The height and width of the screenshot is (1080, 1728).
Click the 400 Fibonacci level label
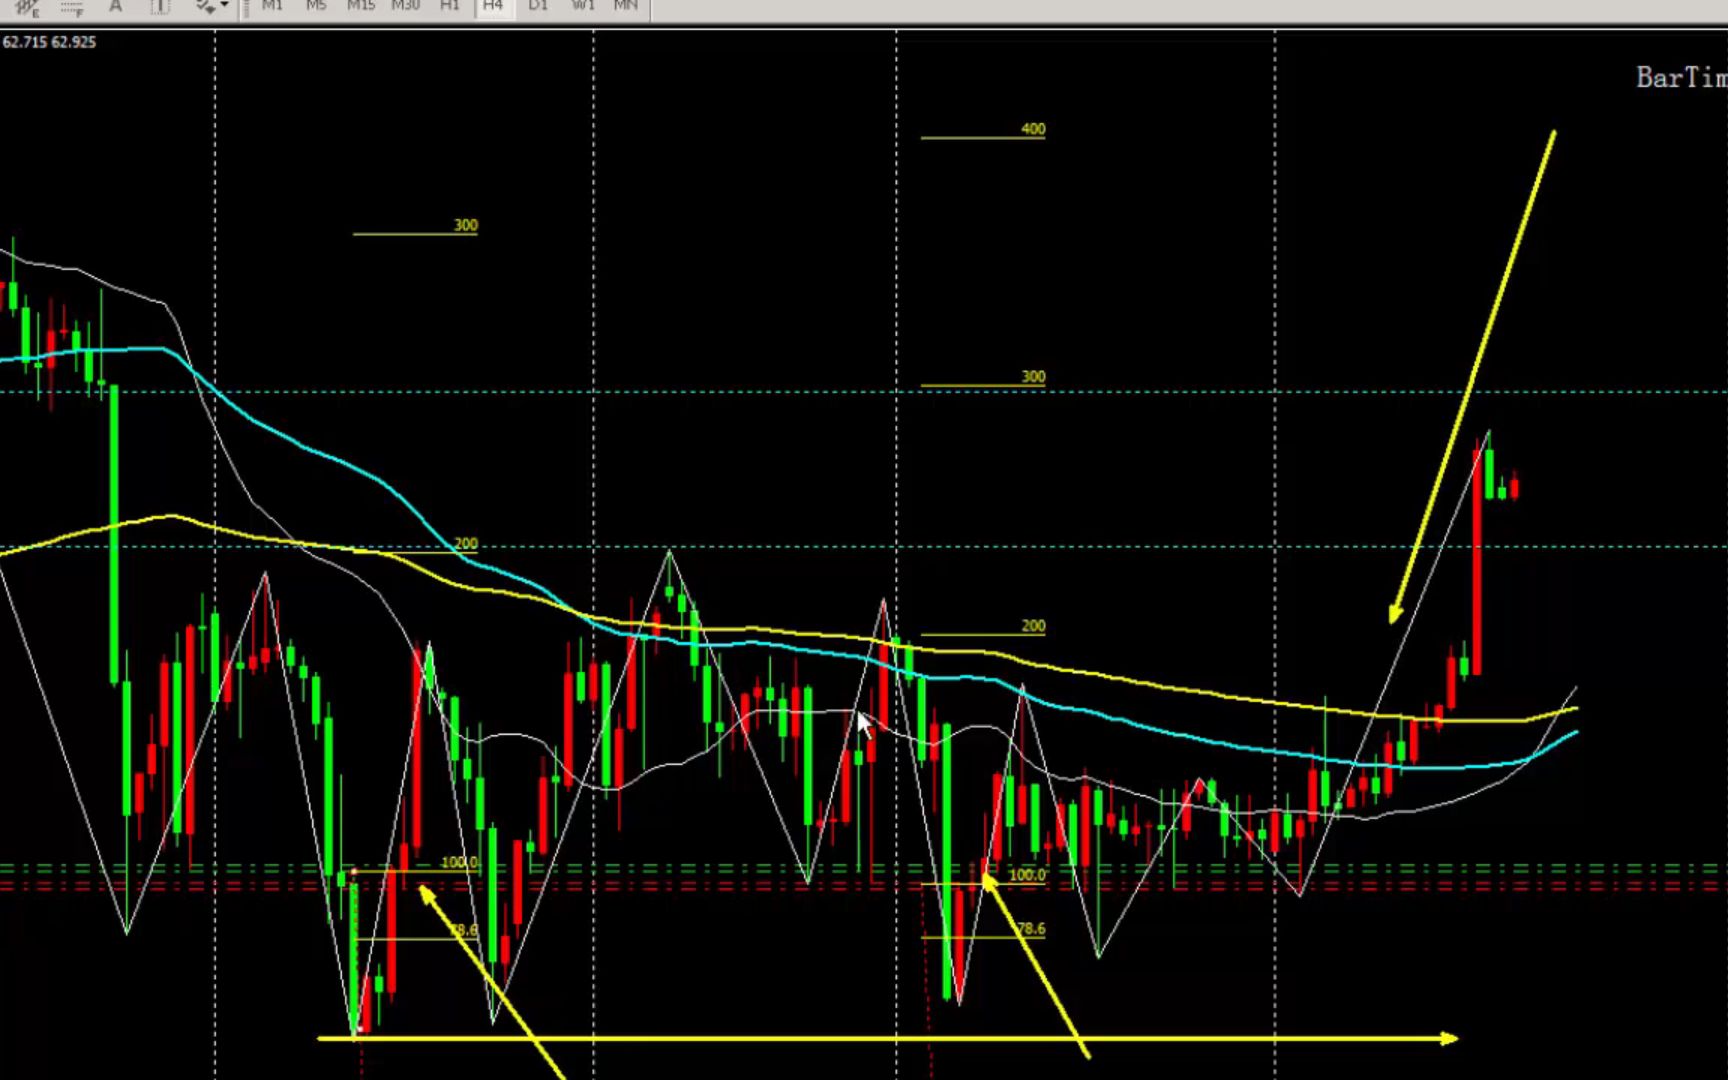(x=1033, y=129)
